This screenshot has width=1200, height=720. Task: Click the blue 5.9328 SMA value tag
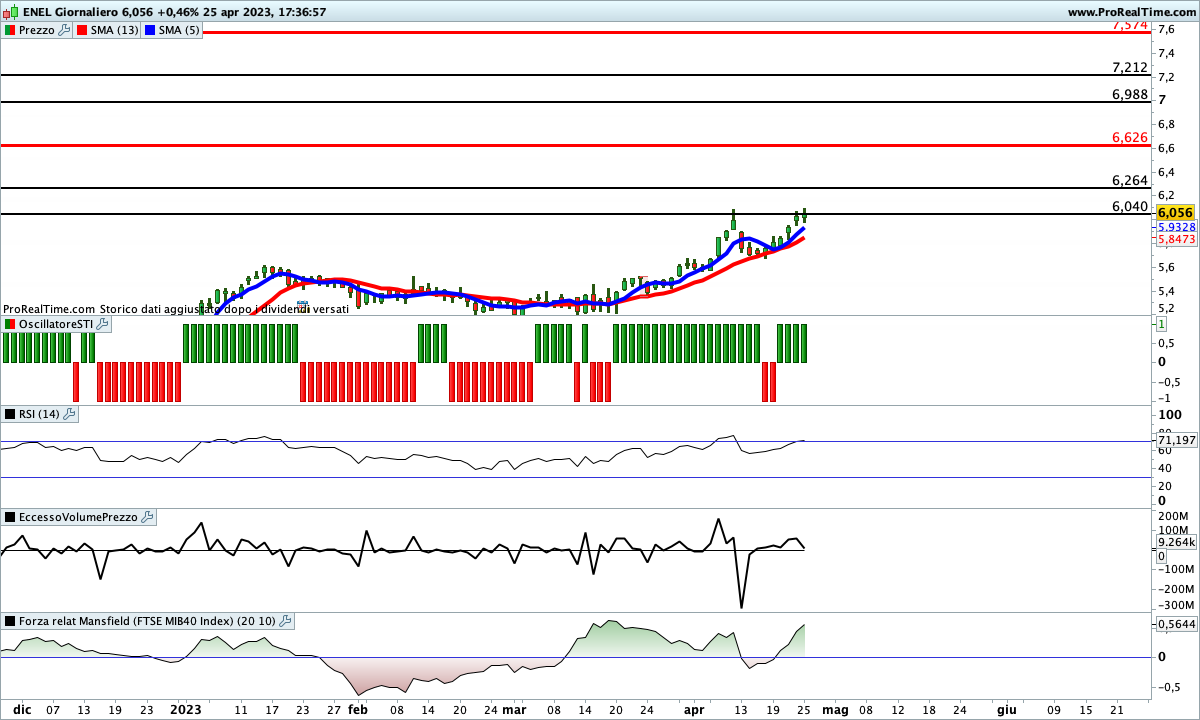(1175, 227)
